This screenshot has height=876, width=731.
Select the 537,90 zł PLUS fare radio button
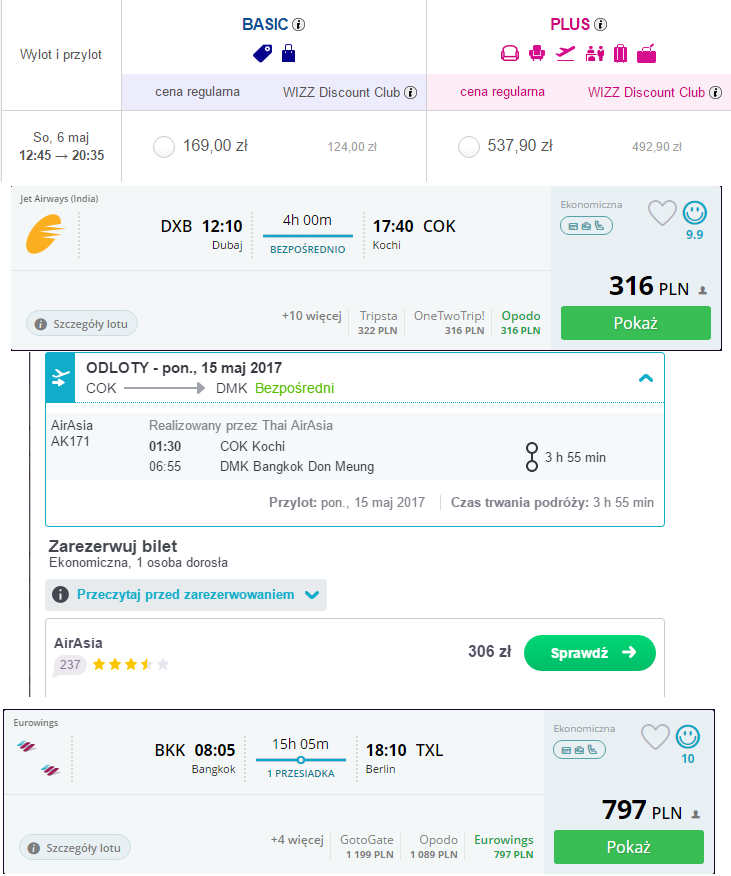(x=468, y=147)
